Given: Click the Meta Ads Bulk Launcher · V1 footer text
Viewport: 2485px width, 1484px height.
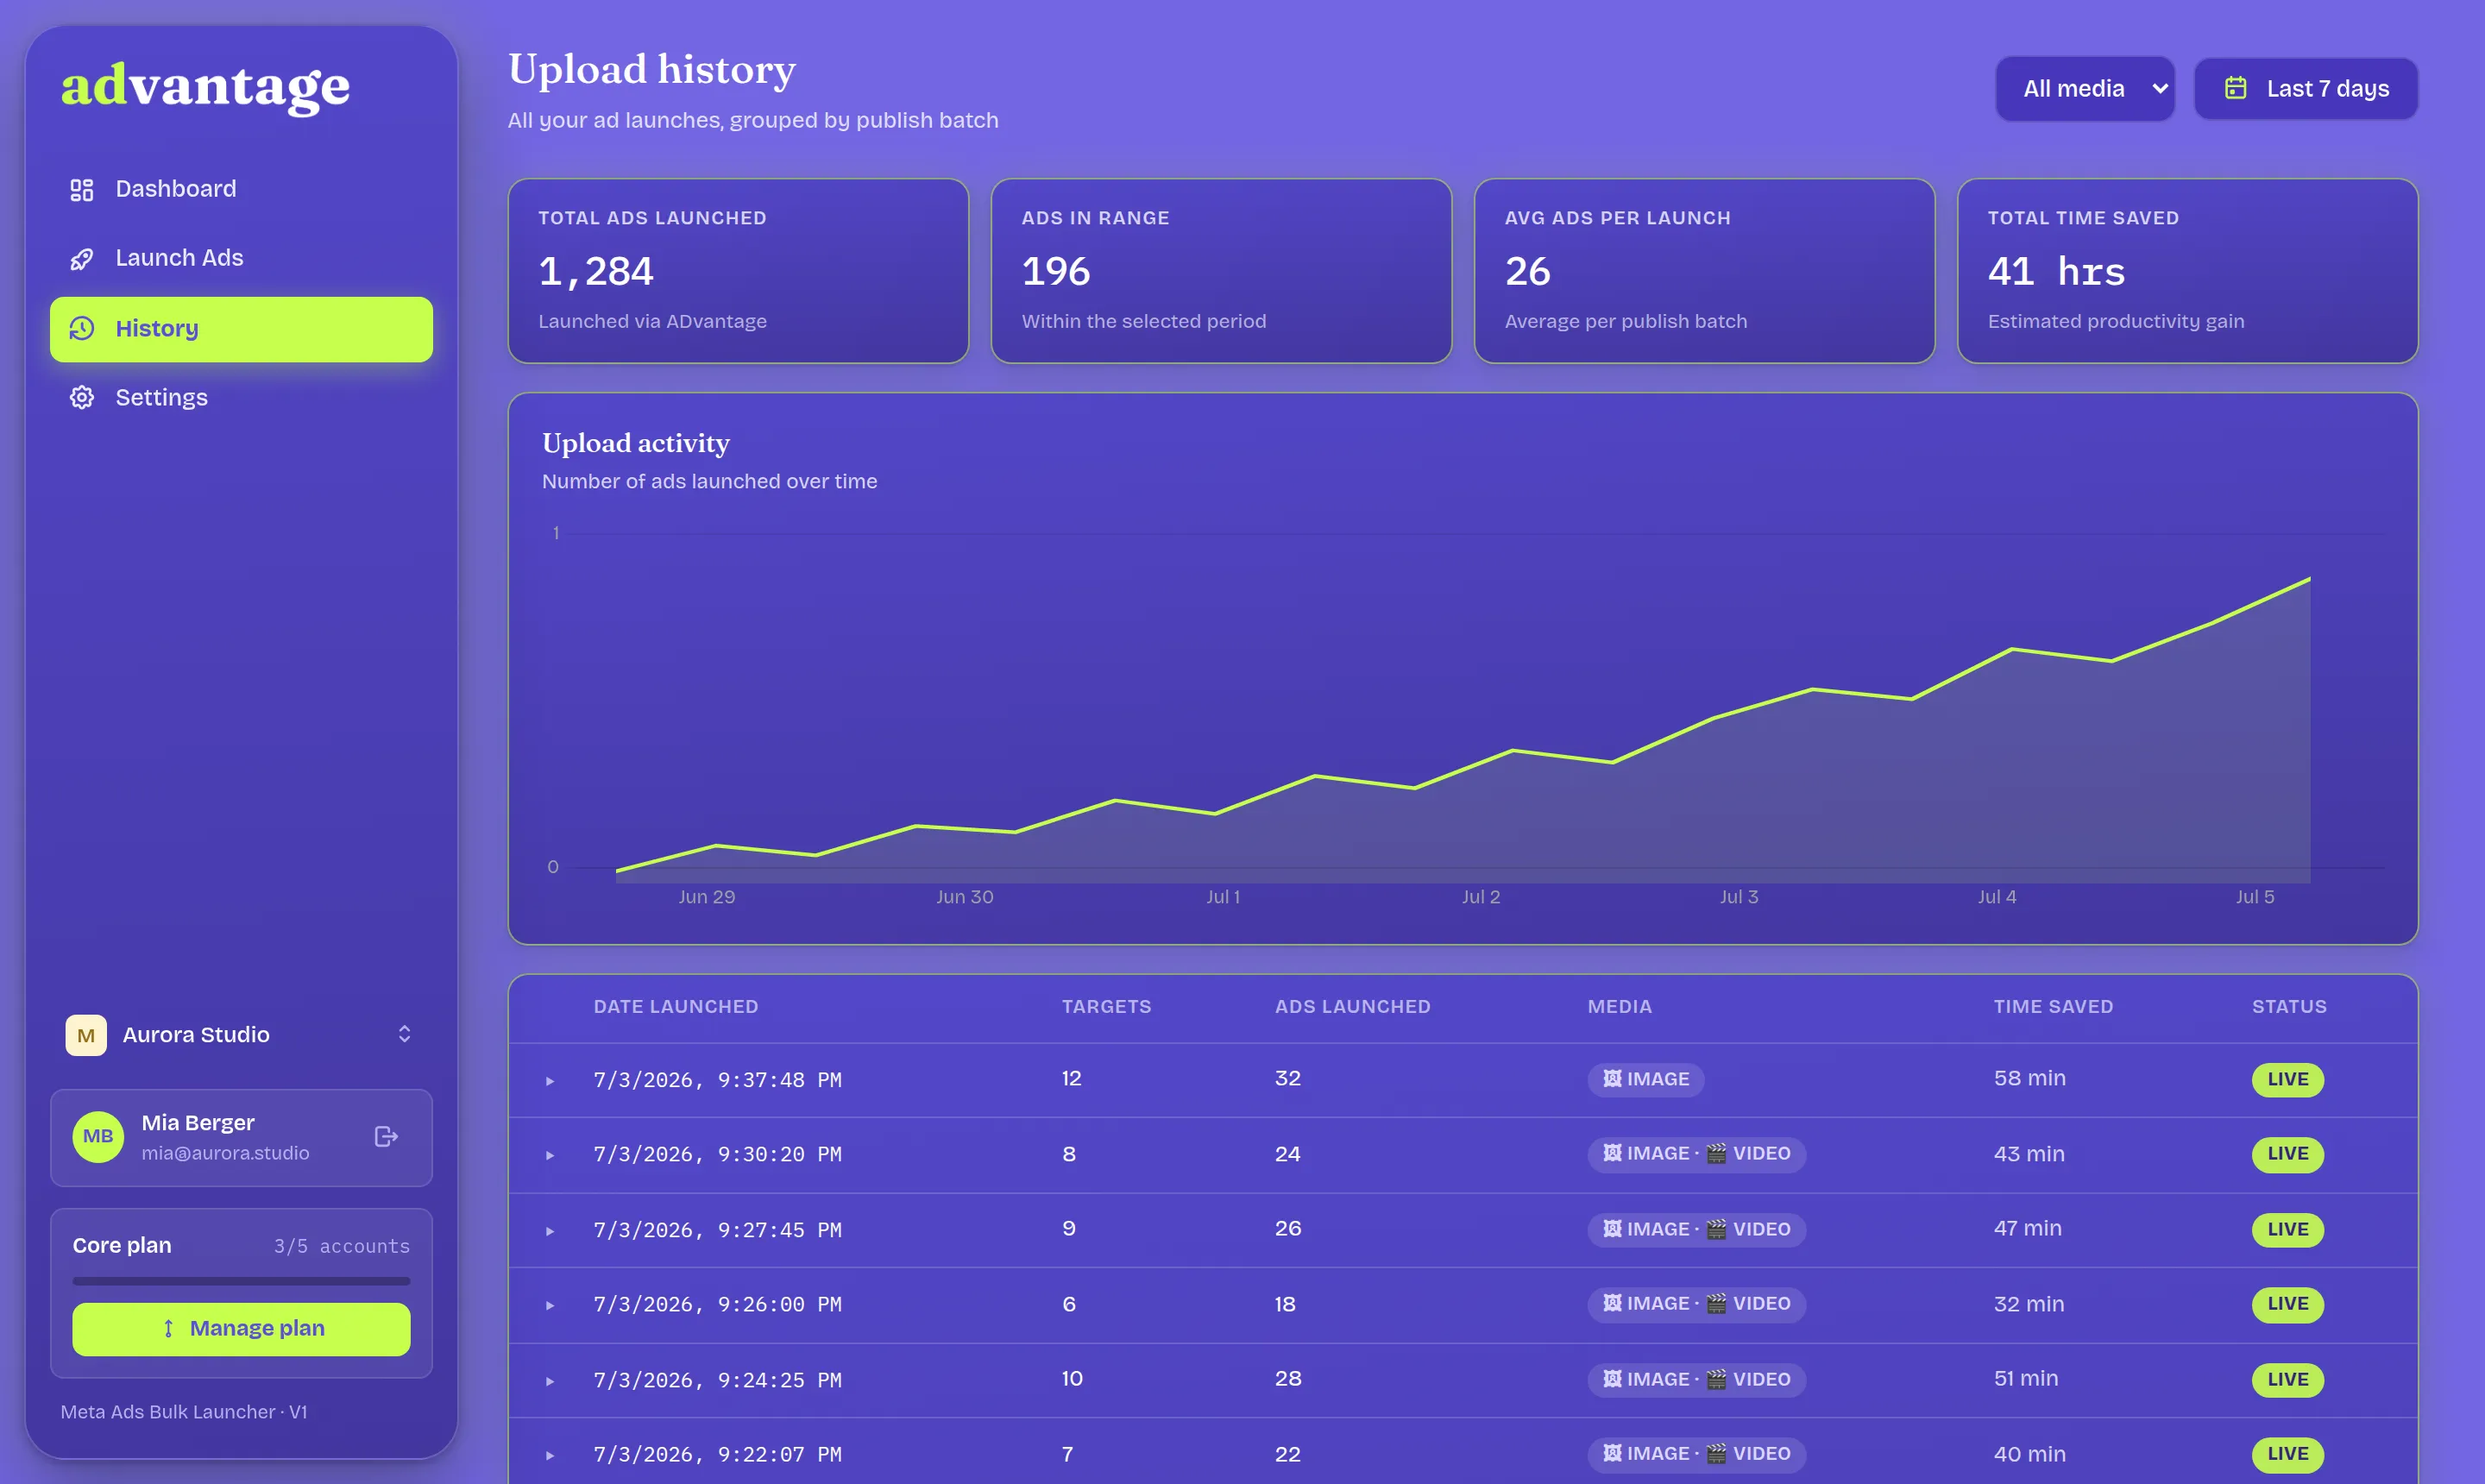Looking at the screenshot, I should point(184,1412).
